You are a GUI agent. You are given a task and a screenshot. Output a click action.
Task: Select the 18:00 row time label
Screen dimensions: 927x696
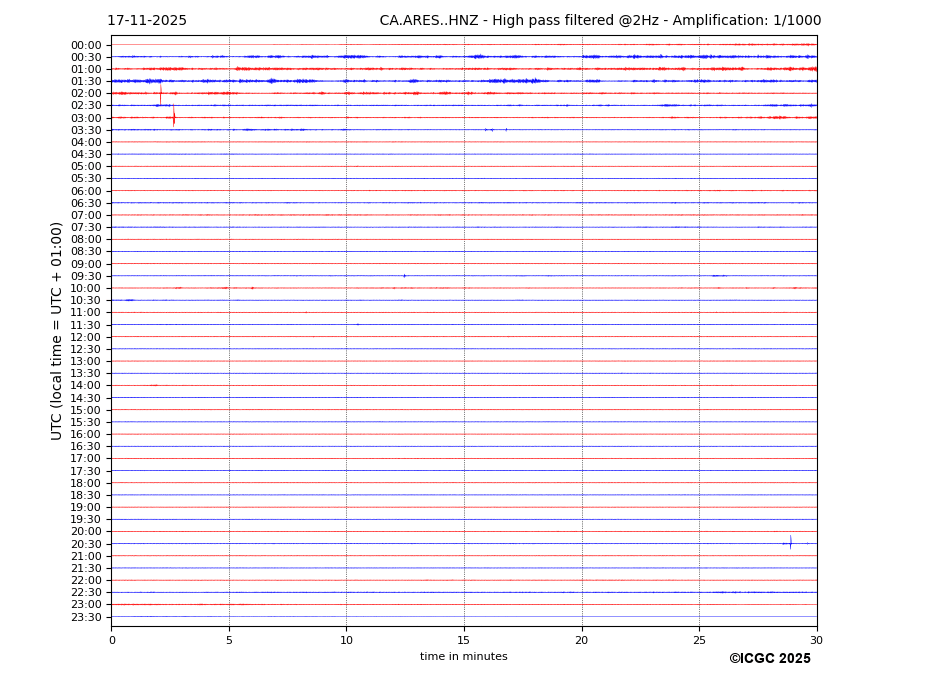coord(86,483)
